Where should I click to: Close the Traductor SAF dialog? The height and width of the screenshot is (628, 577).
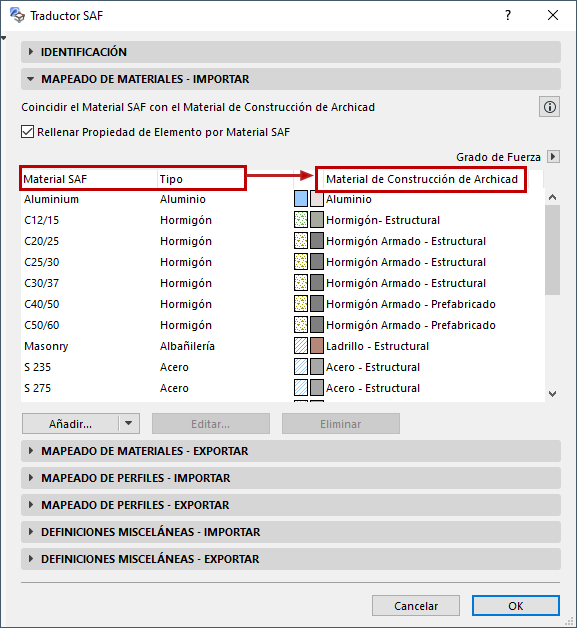click(x=553, y=15)
